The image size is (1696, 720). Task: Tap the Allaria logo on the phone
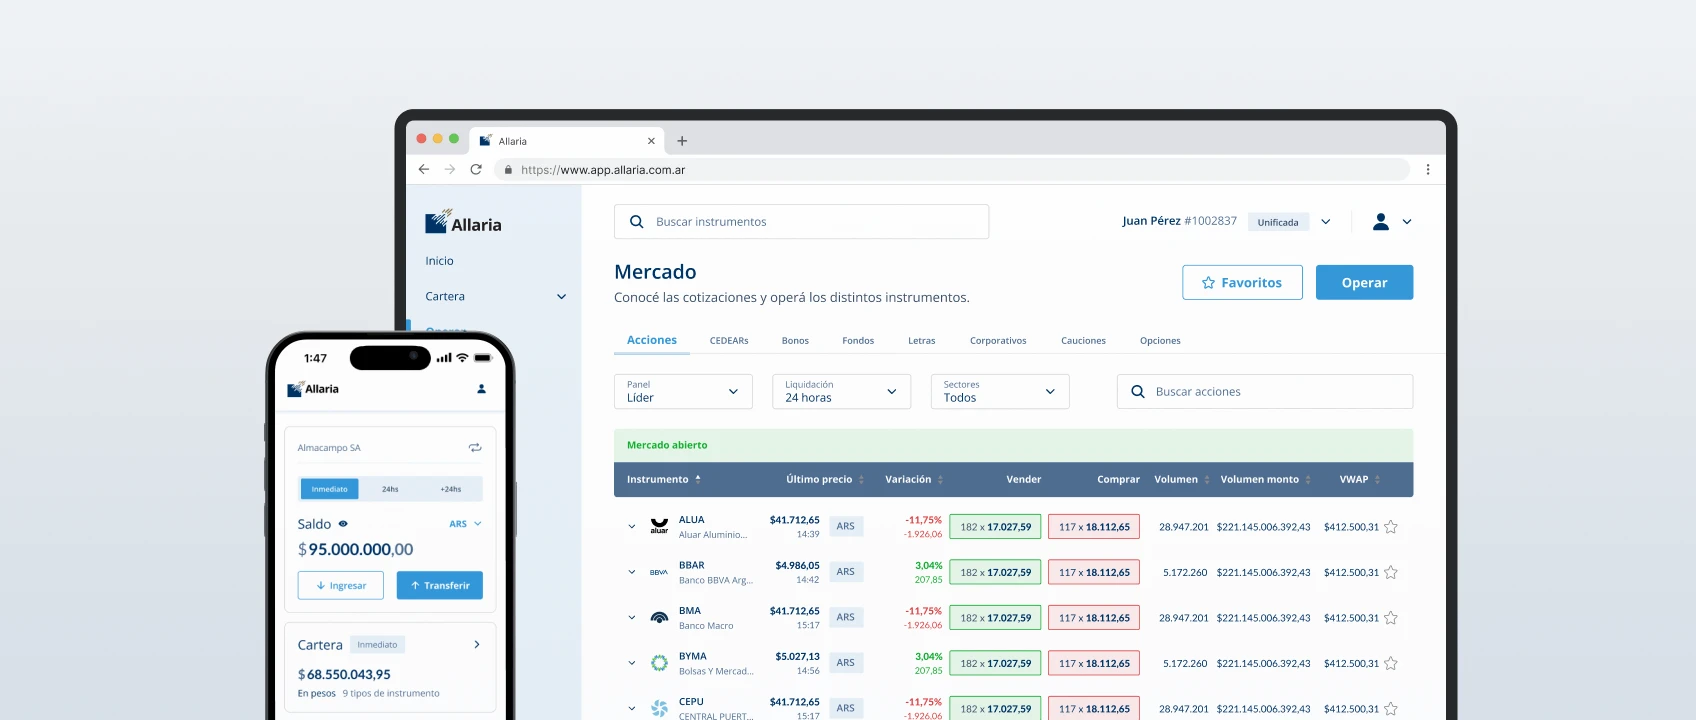(x=313, y=389)
